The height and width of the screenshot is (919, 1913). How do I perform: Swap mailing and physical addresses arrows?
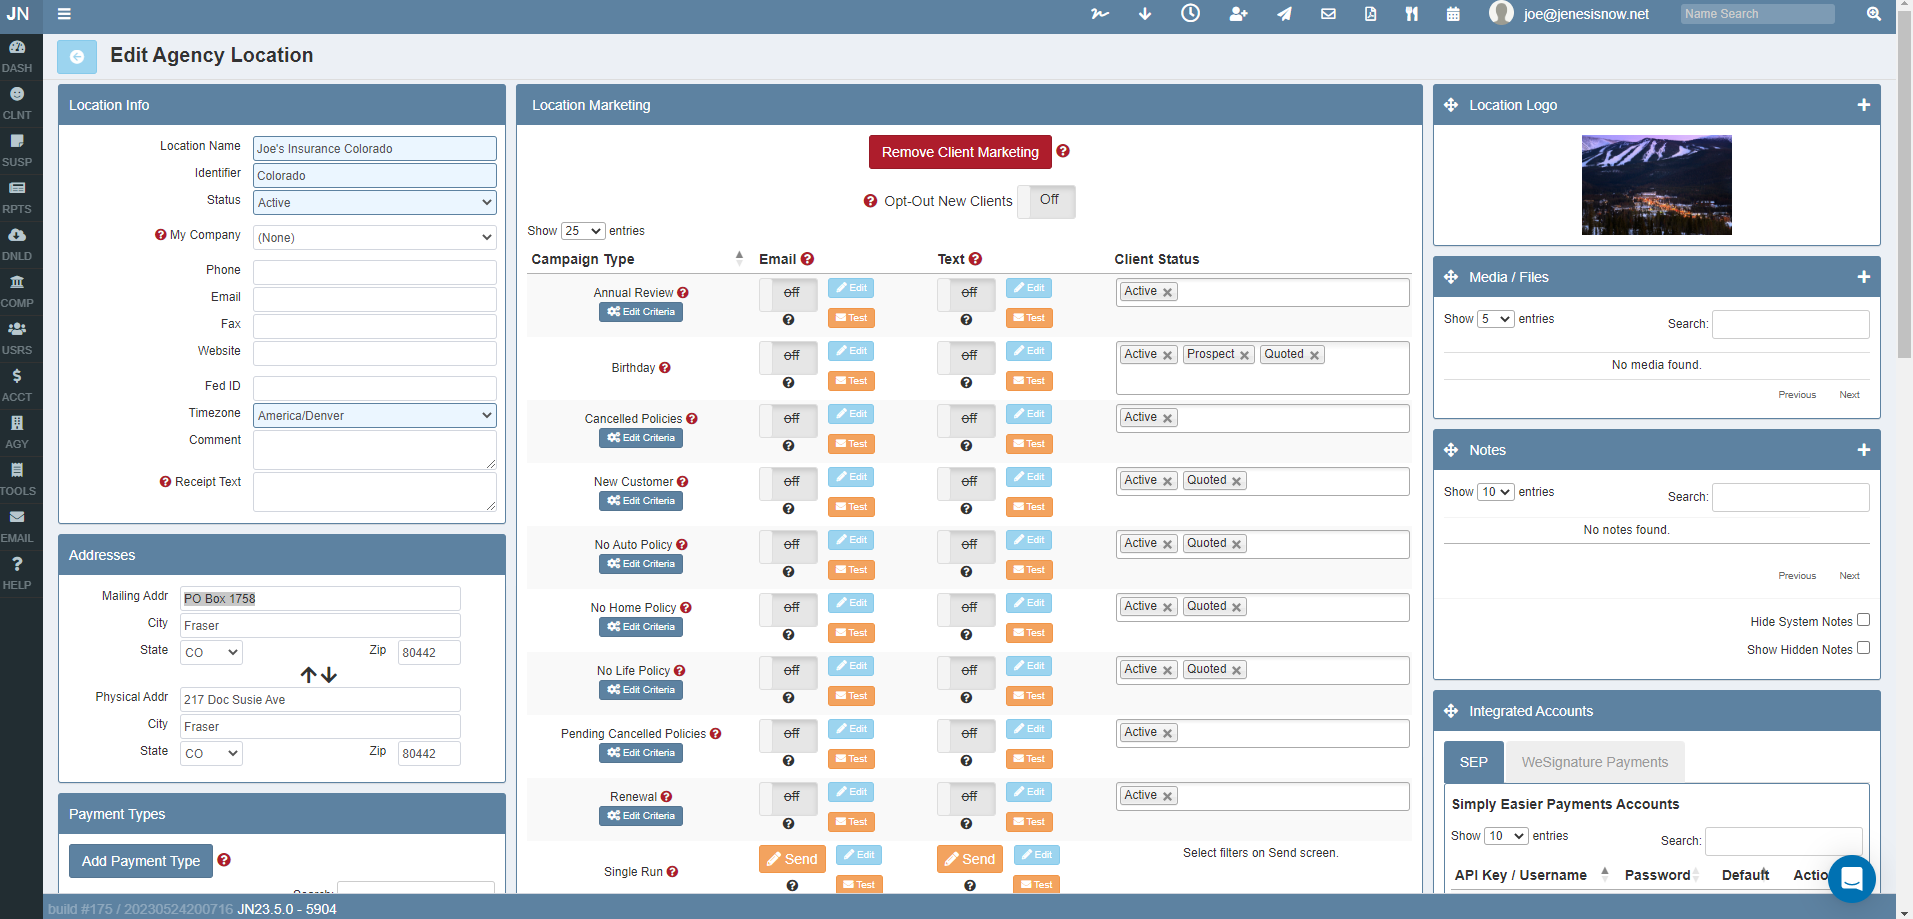[319, 675]
